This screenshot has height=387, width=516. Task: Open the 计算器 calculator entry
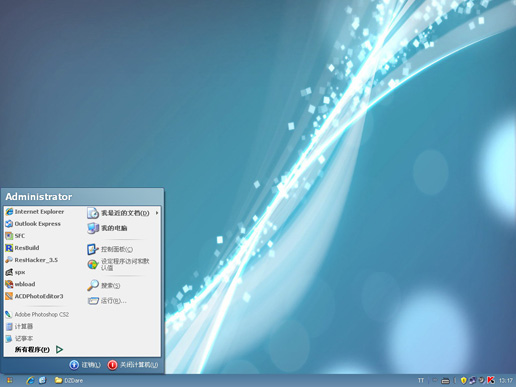[19, 326]
